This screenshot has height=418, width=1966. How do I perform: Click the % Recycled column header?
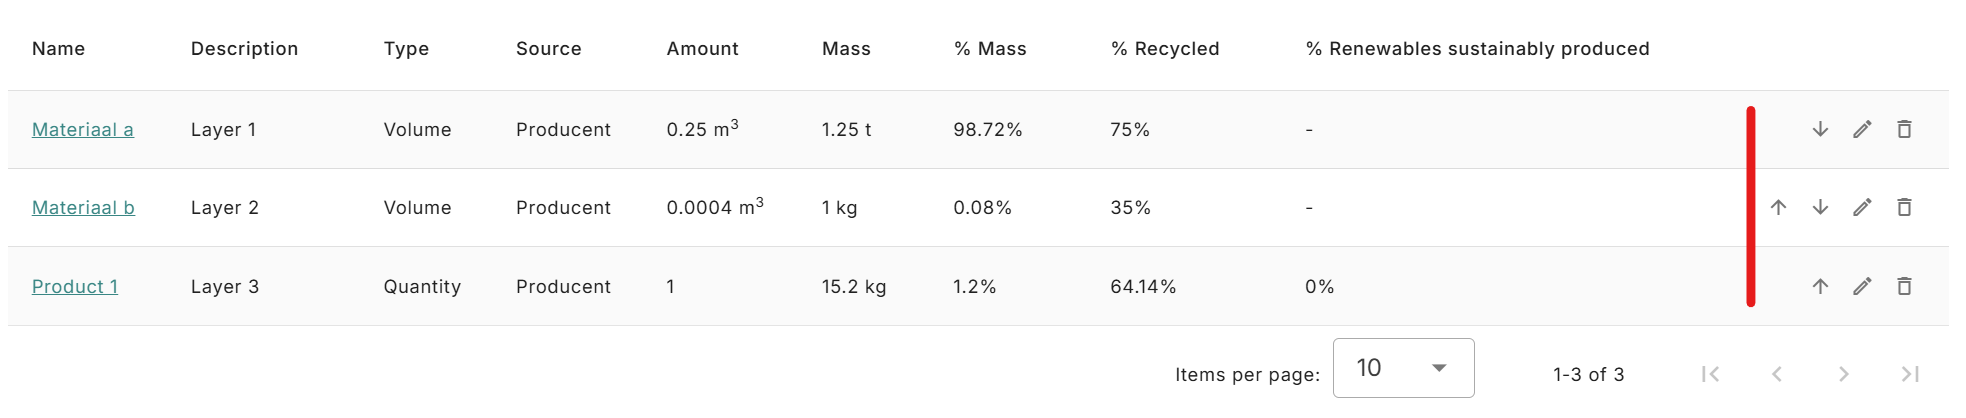1165,48
